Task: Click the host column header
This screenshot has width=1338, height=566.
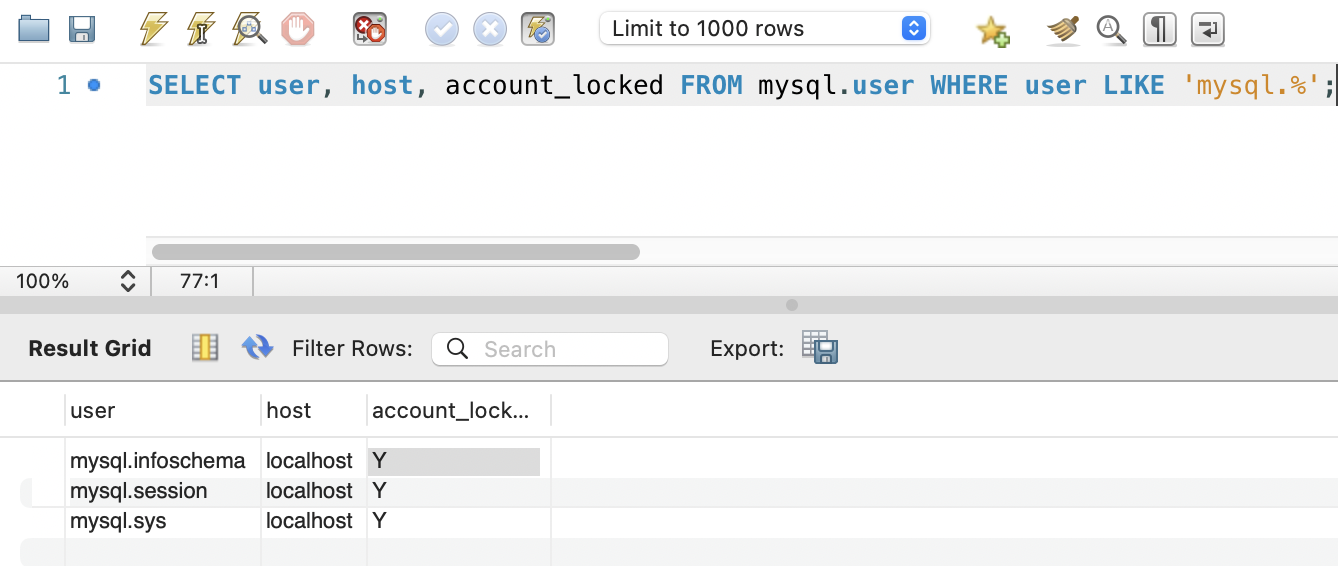Action: tap(314, 410)
